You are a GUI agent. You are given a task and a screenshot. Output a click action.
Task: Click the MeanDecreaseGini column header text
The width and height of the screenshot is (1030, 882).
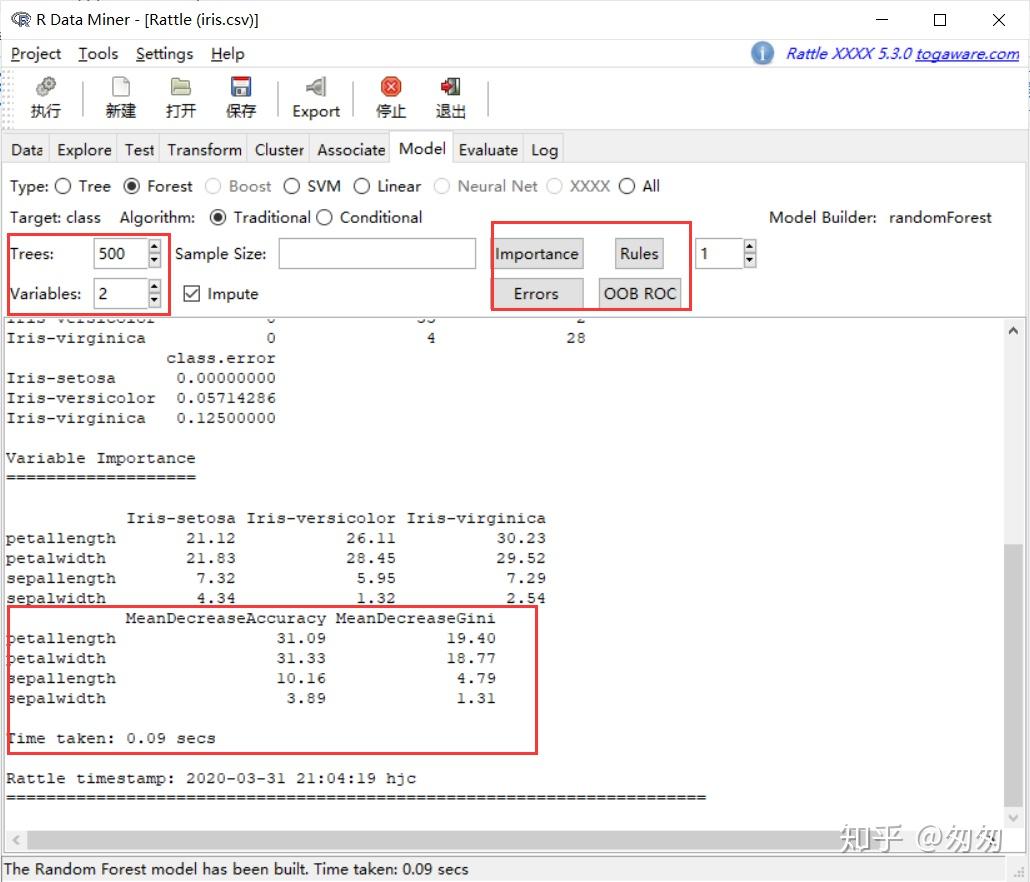pos(415,618)
